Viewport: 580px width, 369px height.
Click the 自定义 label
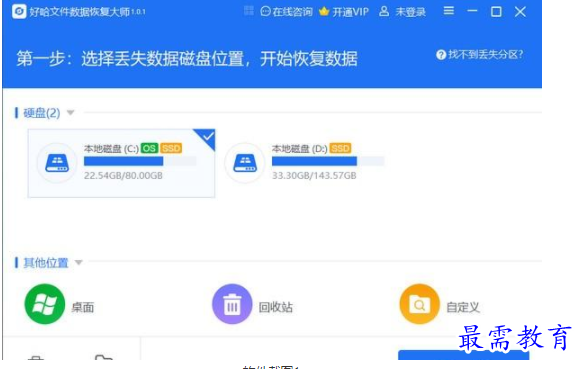pyautogui.click(x=463, y=307)
